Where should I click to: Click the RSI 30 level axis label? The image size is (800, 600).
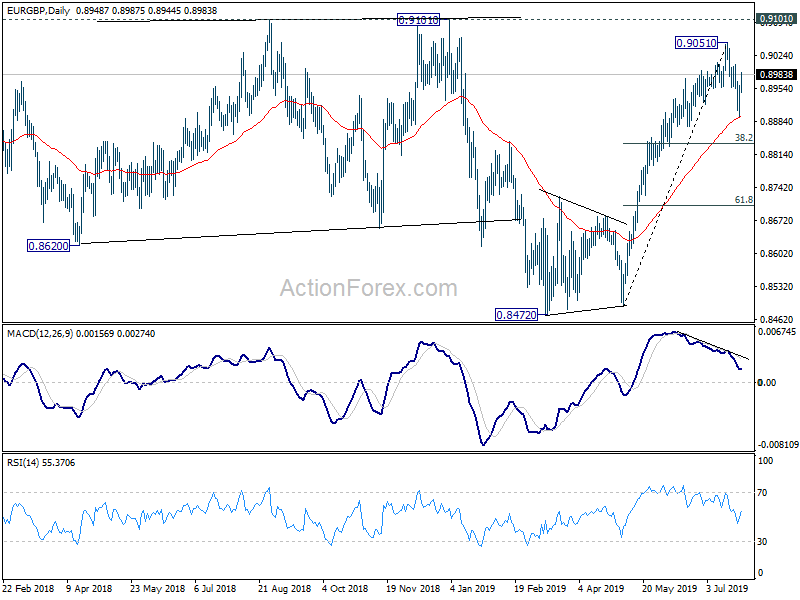pyautogui.click(x=762, y=542)
